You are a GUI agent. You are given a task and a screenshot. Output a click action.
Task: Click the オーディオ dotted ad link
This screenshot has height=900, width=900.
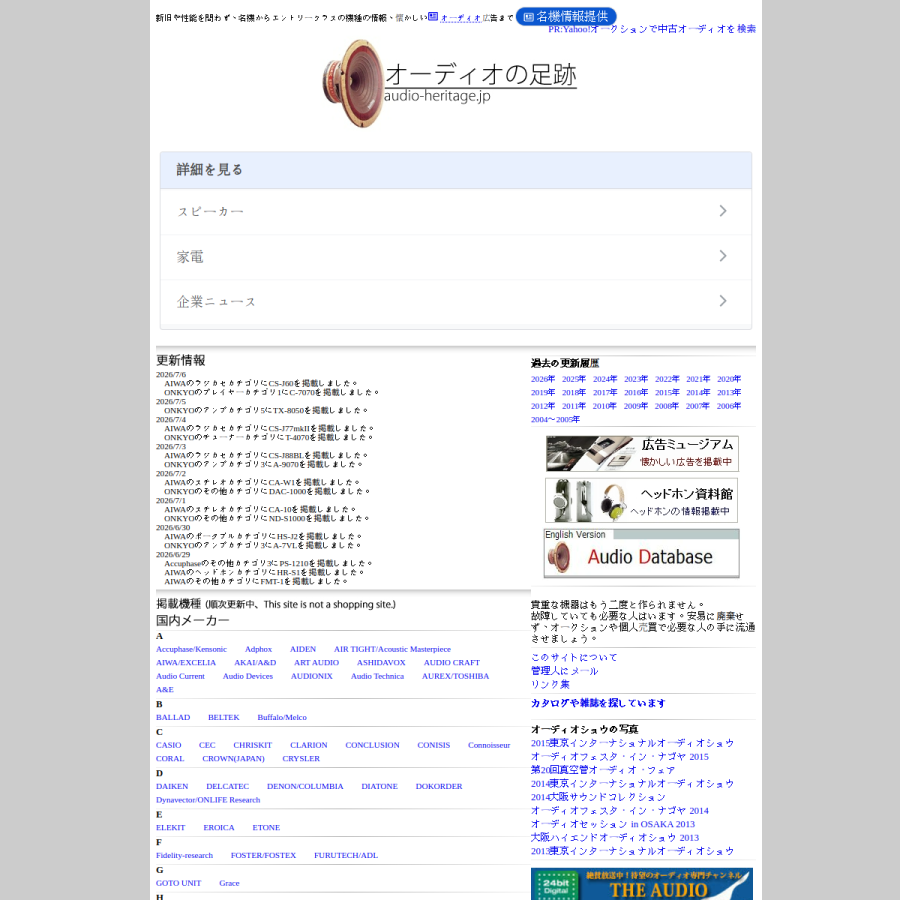point(461,18)
